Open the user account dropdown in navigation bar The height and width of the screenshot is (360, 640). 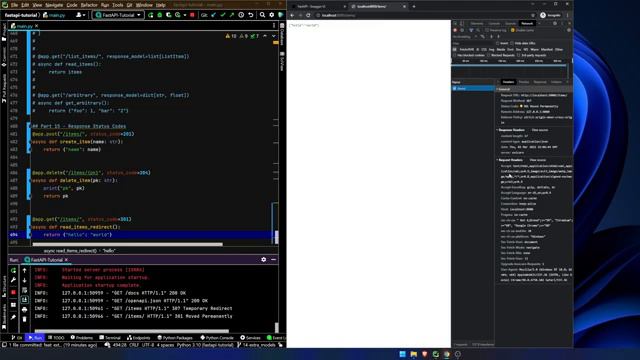coord(80,15)
